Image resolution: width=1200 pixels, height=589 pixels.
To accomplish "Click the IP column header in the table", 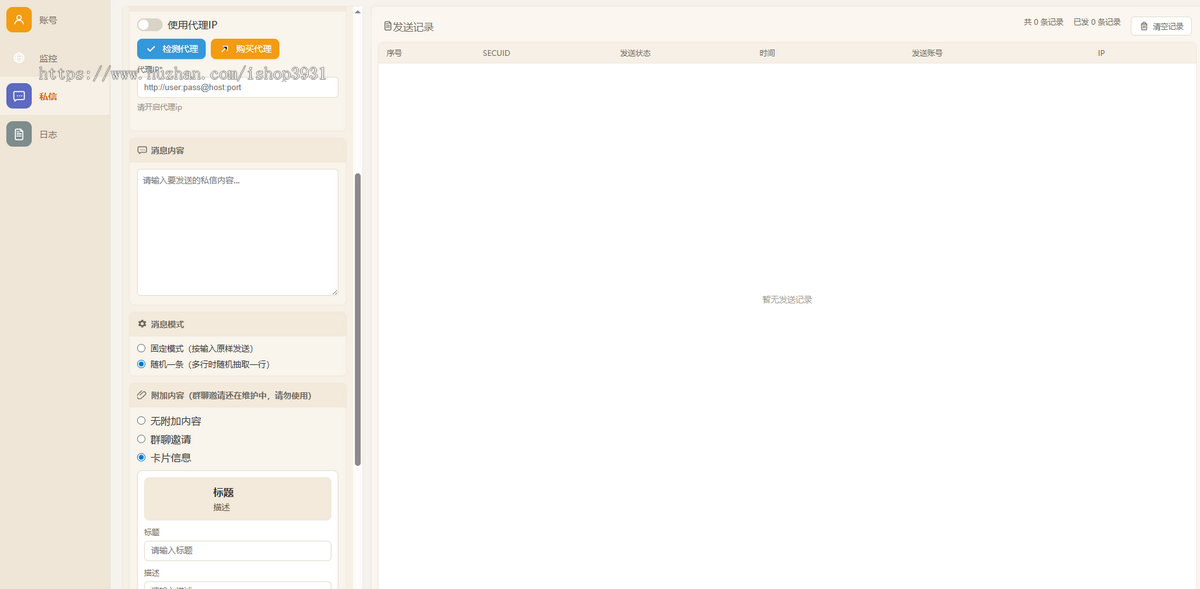I will [x=1101, y=52].
